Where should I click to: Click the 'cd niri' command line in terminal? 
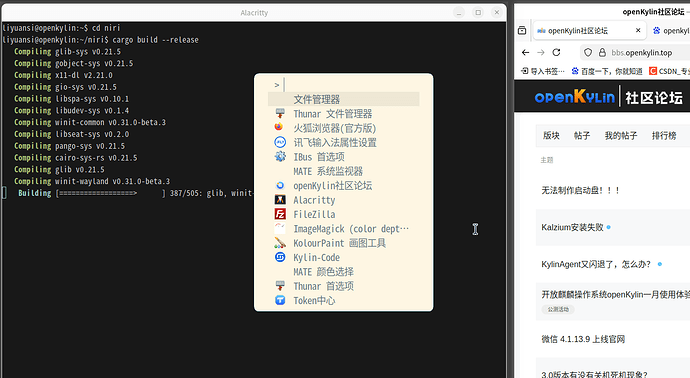pos(61,28)
